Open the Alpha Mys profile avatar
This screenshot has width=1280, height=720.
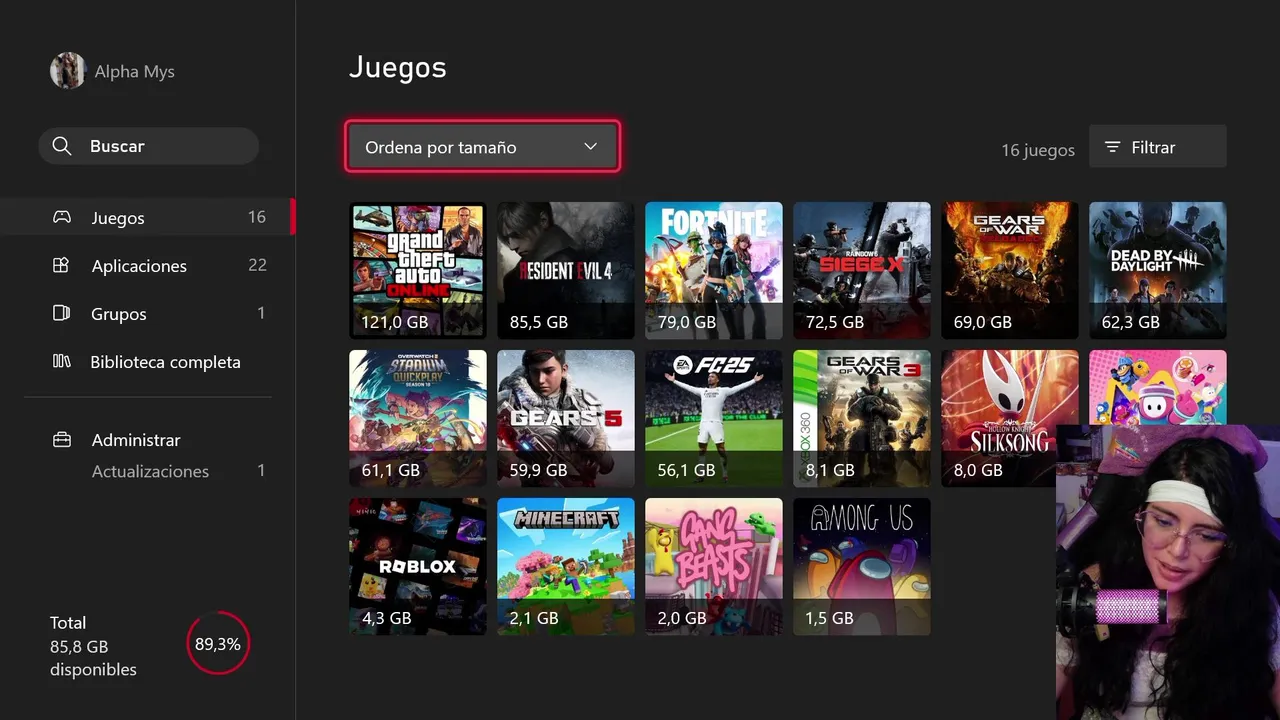click(x=68, y=71)
